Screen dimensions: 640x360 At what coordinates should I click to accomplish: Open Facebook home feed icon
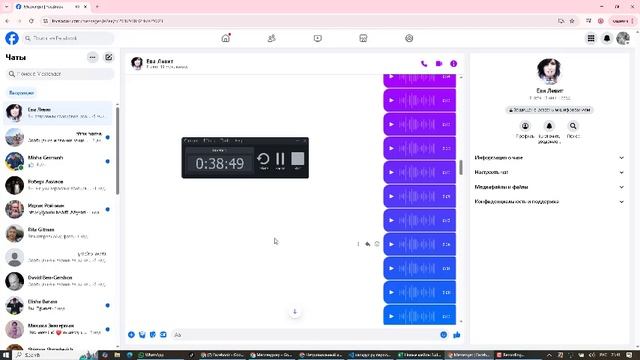click(x=226, y=38)
